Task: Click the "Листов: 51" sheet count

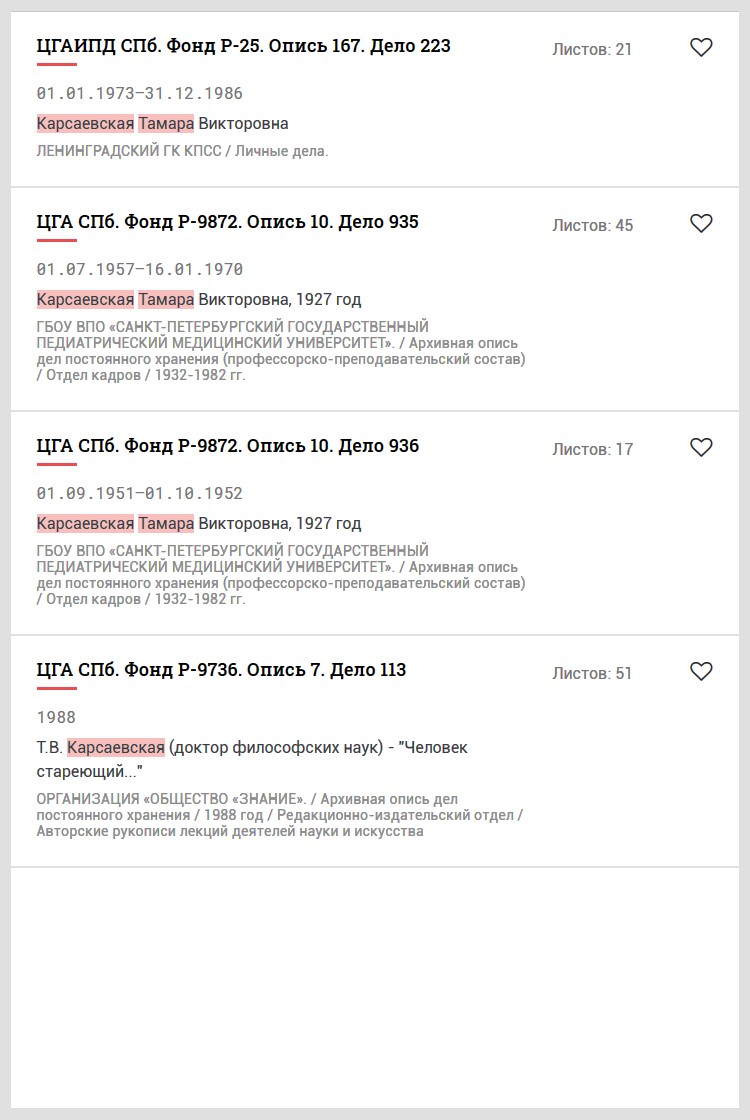Action: (x=592, y=673)
